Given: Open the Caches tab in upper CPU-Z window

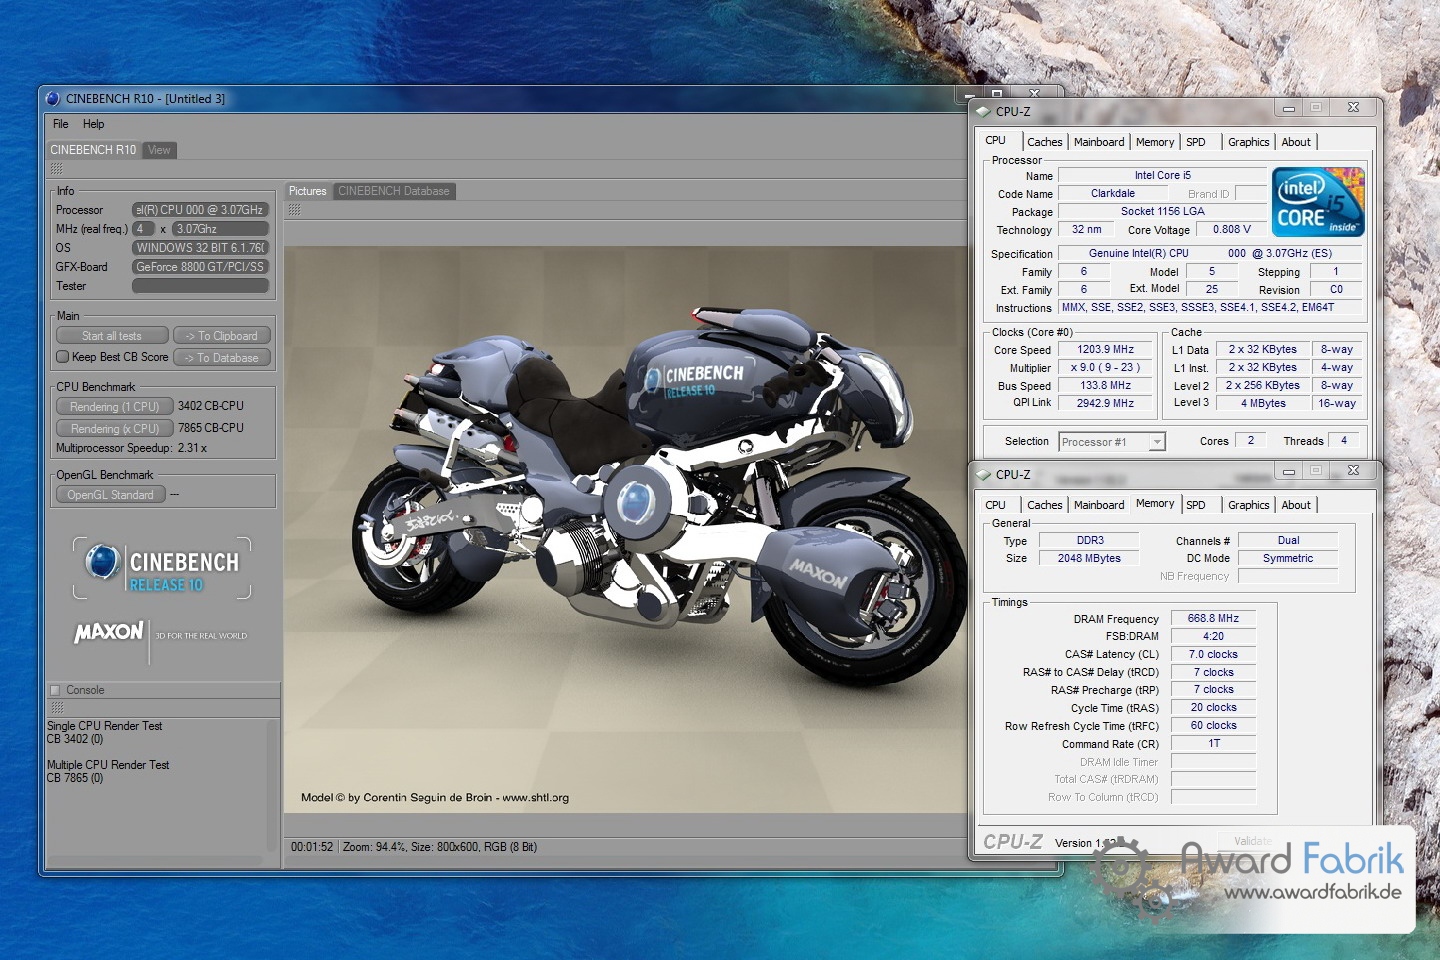Looking at the screenshot, I should pyautogui.click(x=1044, y=142).
